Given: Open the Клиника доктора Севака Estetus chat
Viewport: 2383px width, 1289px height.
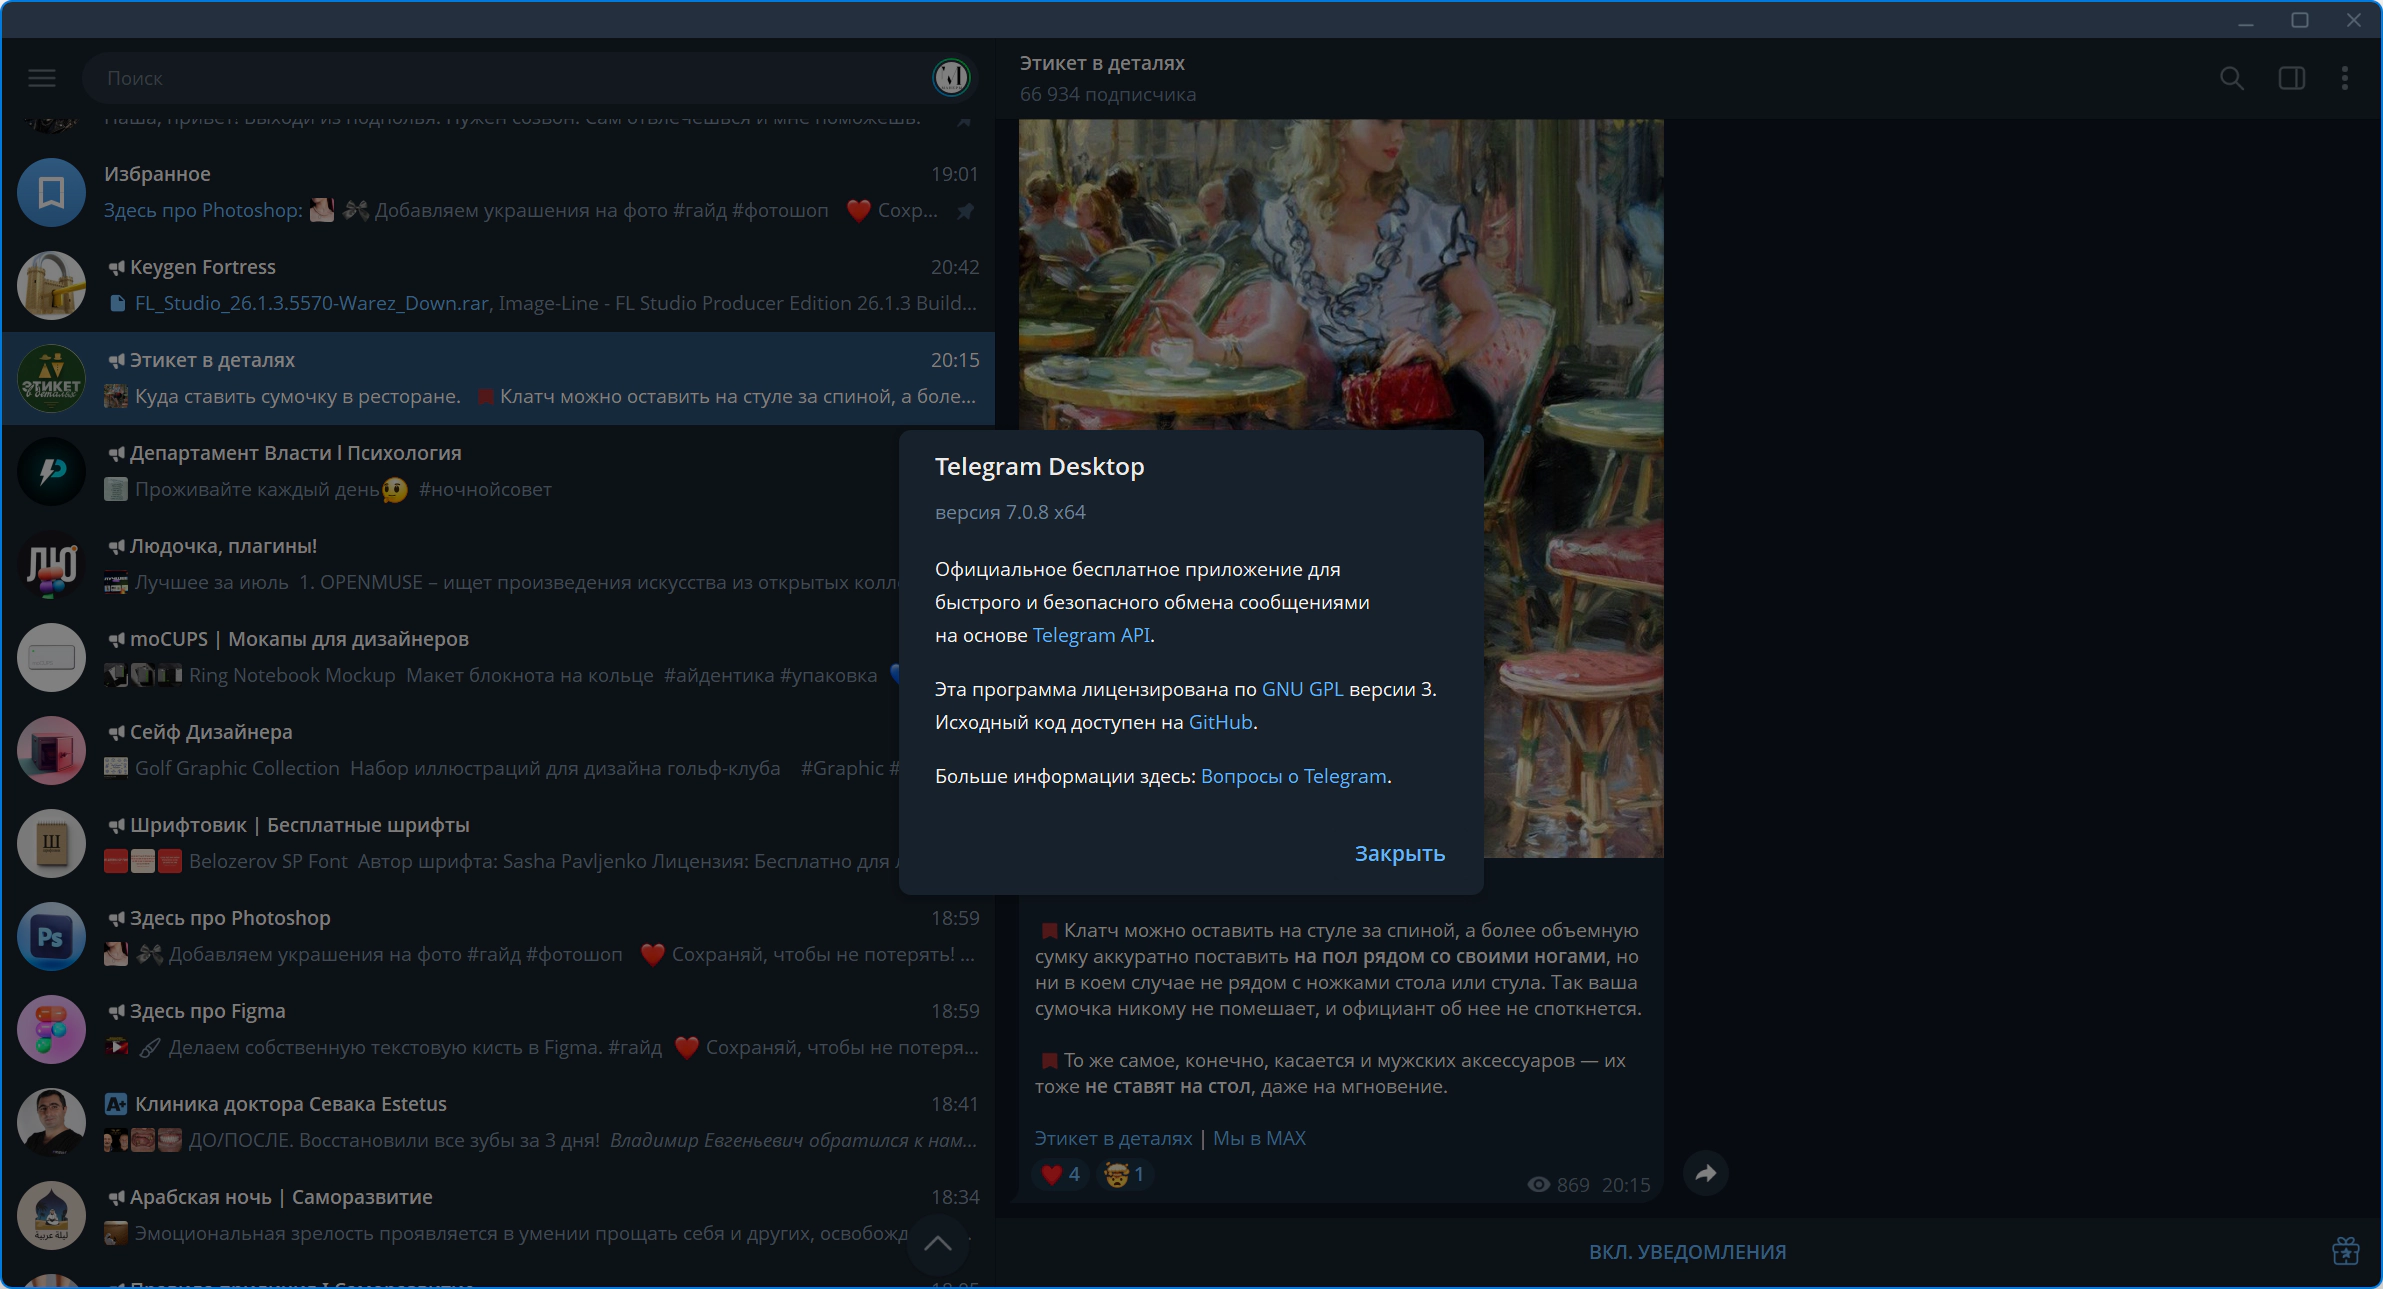Looking at the screenshot, I should tap(498, 1122).
